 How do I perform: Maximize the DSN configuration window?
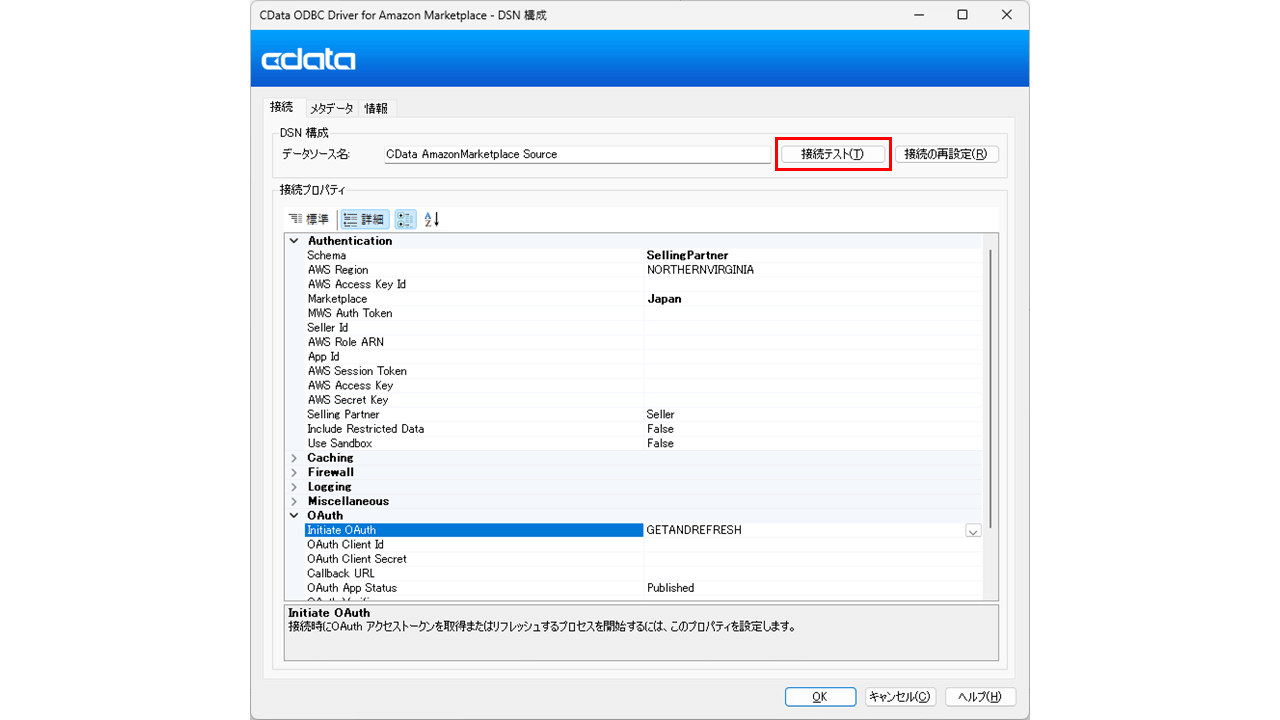tap(962, 15)
